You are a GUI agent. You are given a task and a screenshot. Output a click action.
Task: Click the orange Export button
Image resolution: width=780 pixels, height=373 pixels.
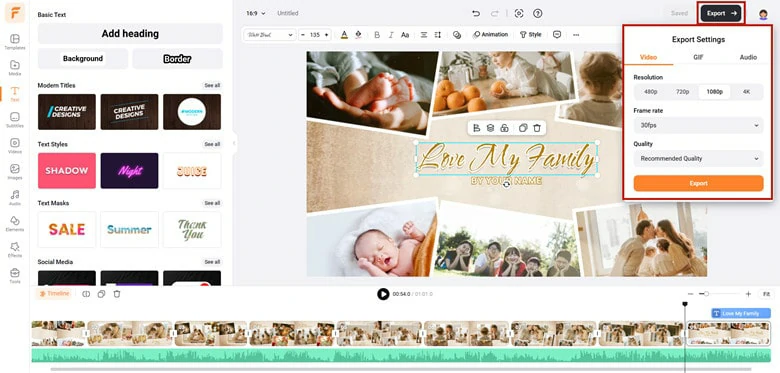click(698, 184)
